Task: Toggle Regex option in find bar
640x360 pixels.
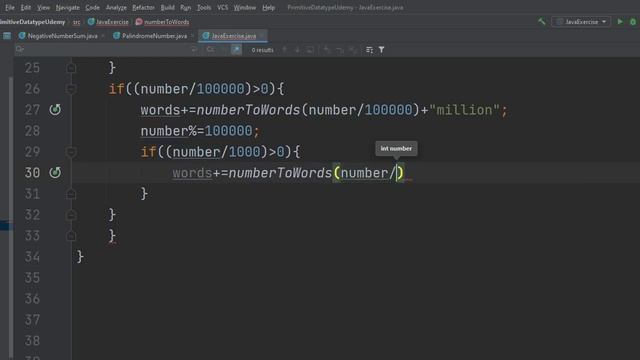Action: coord(236,50)
